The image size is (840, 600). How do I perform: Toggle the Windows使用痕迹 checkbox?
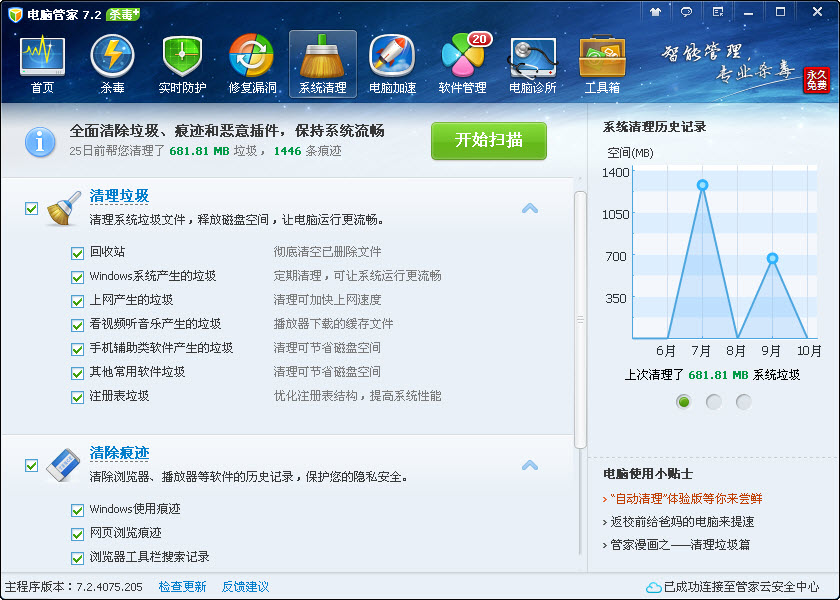(x=78, y=511)
